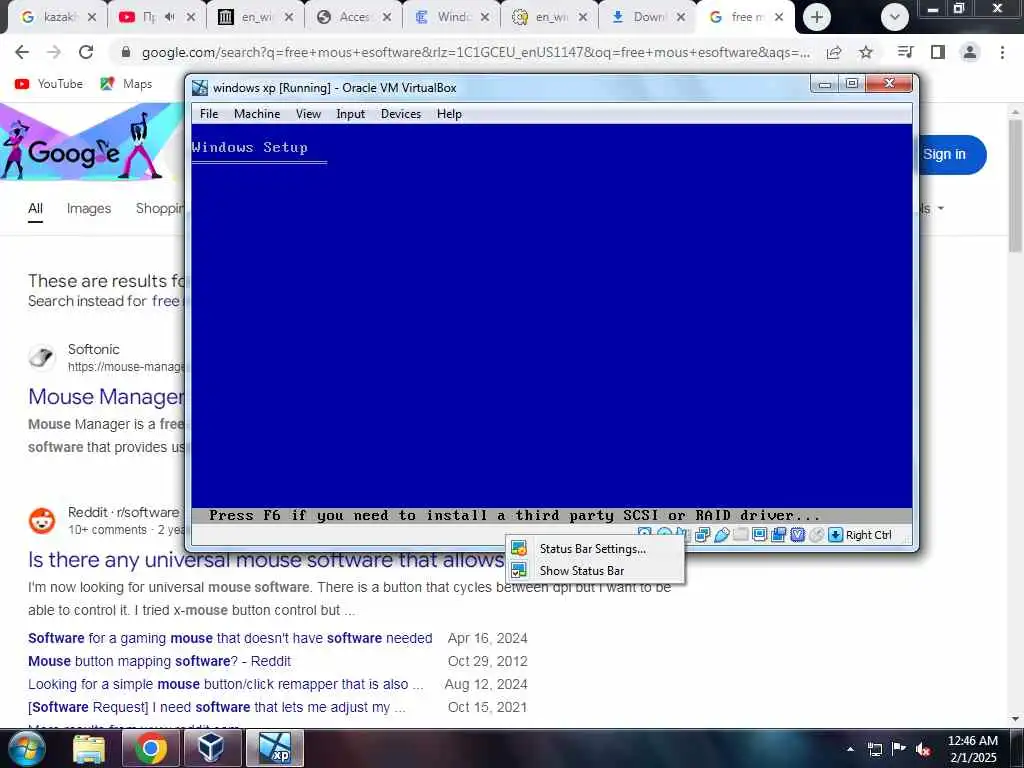Select the Images search filter

coord(89,208)
